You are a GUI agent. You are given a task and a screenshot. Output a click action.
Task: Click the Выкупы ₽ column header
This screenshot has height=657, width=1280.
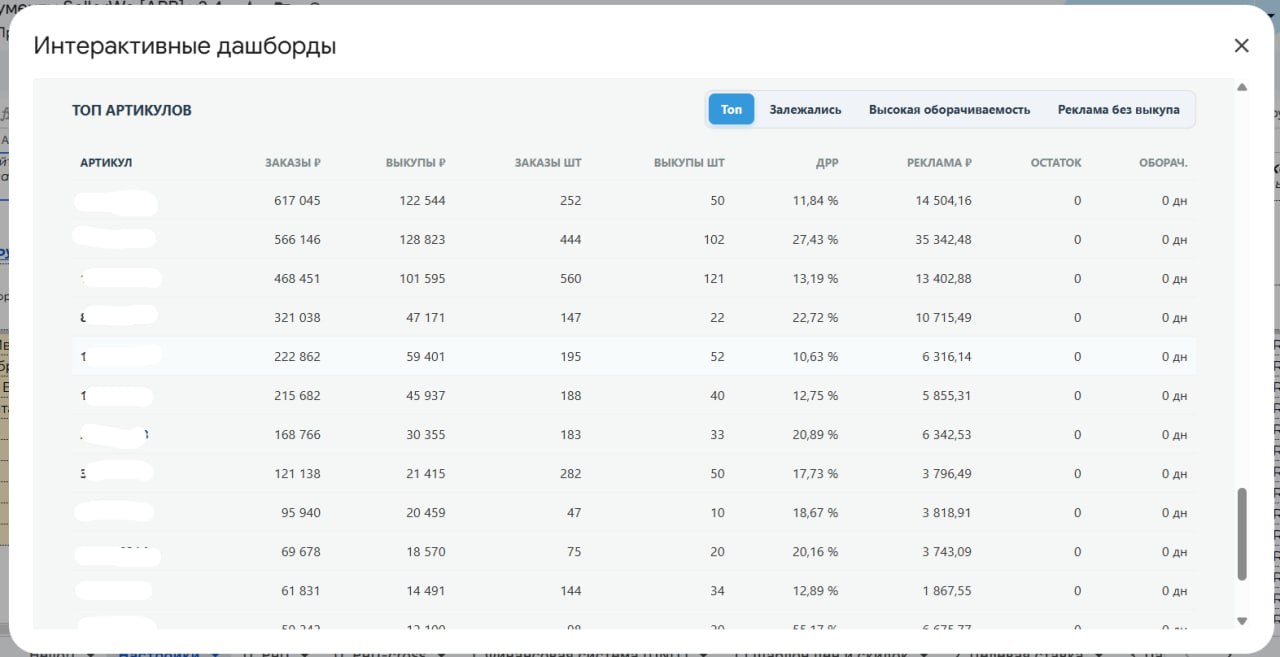click(x=416, y=162)
